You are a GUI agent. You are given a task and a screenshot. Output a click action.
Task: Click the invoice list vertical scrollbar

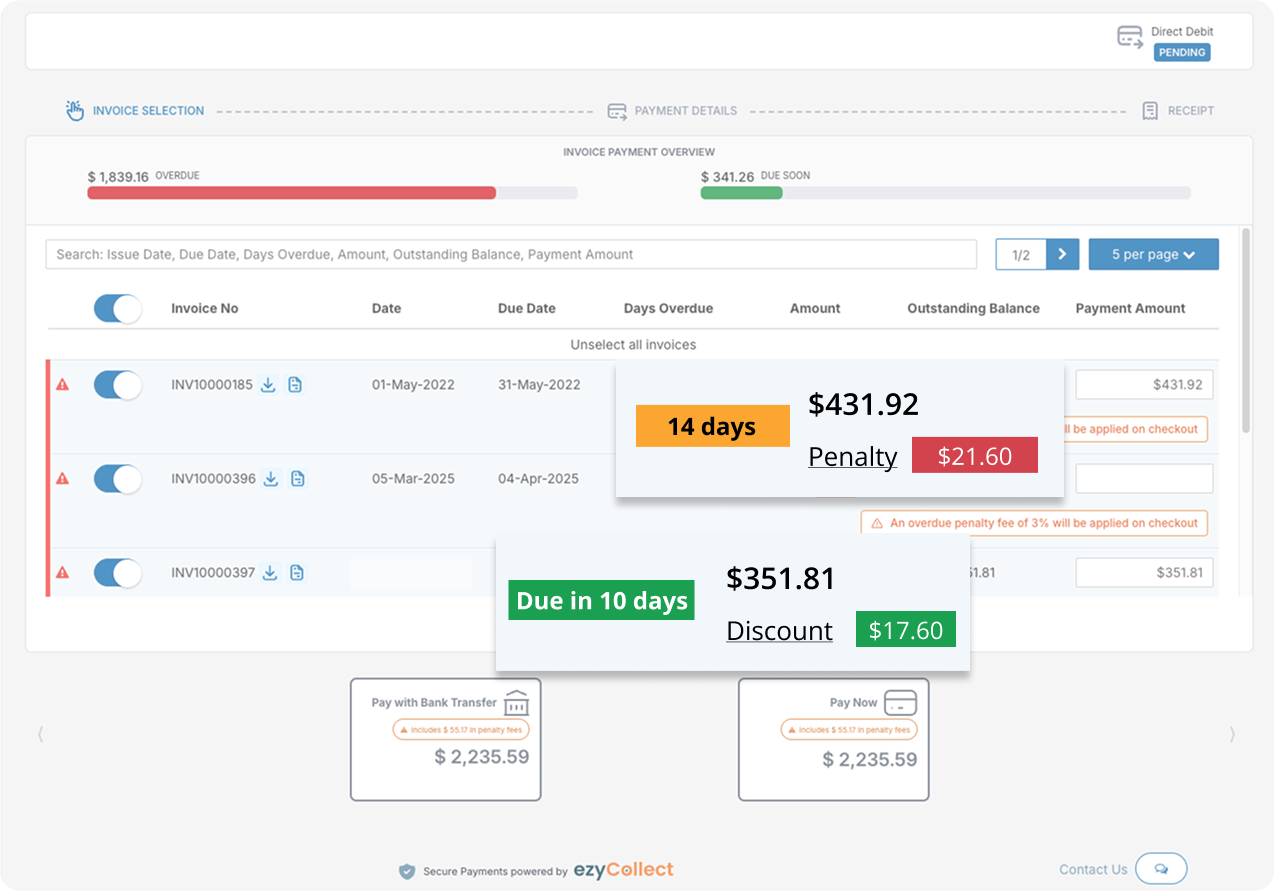click(x=1245, y=331)
